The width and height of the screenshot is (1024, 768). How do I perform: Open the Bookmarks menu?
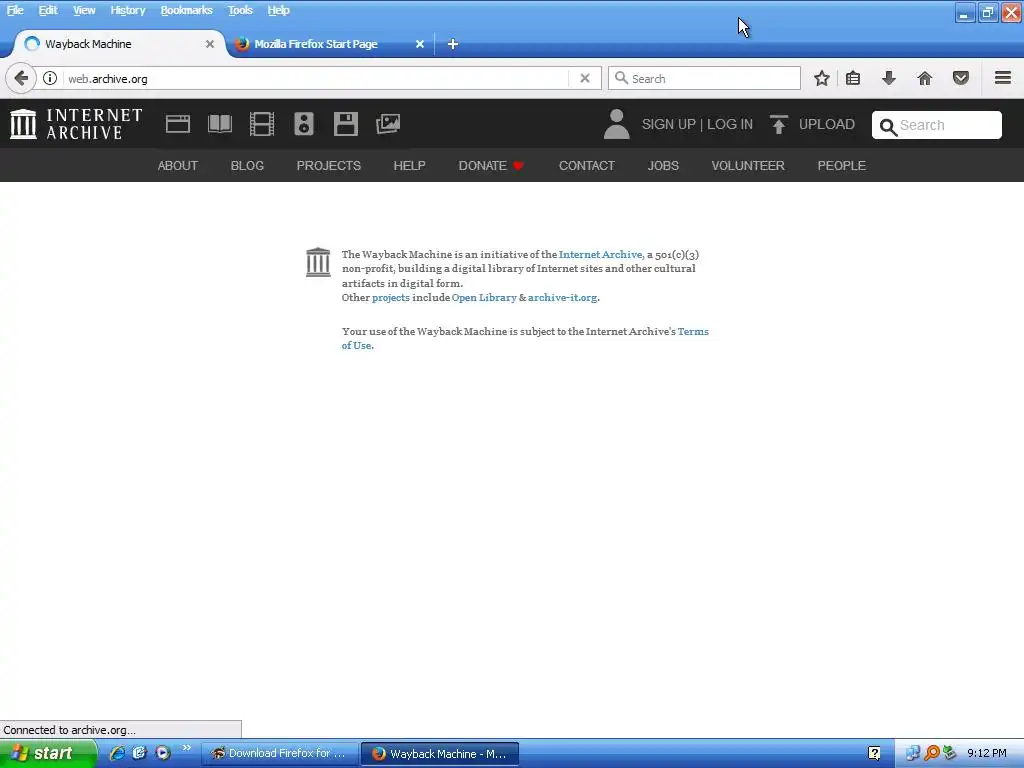tap(186, 10)
